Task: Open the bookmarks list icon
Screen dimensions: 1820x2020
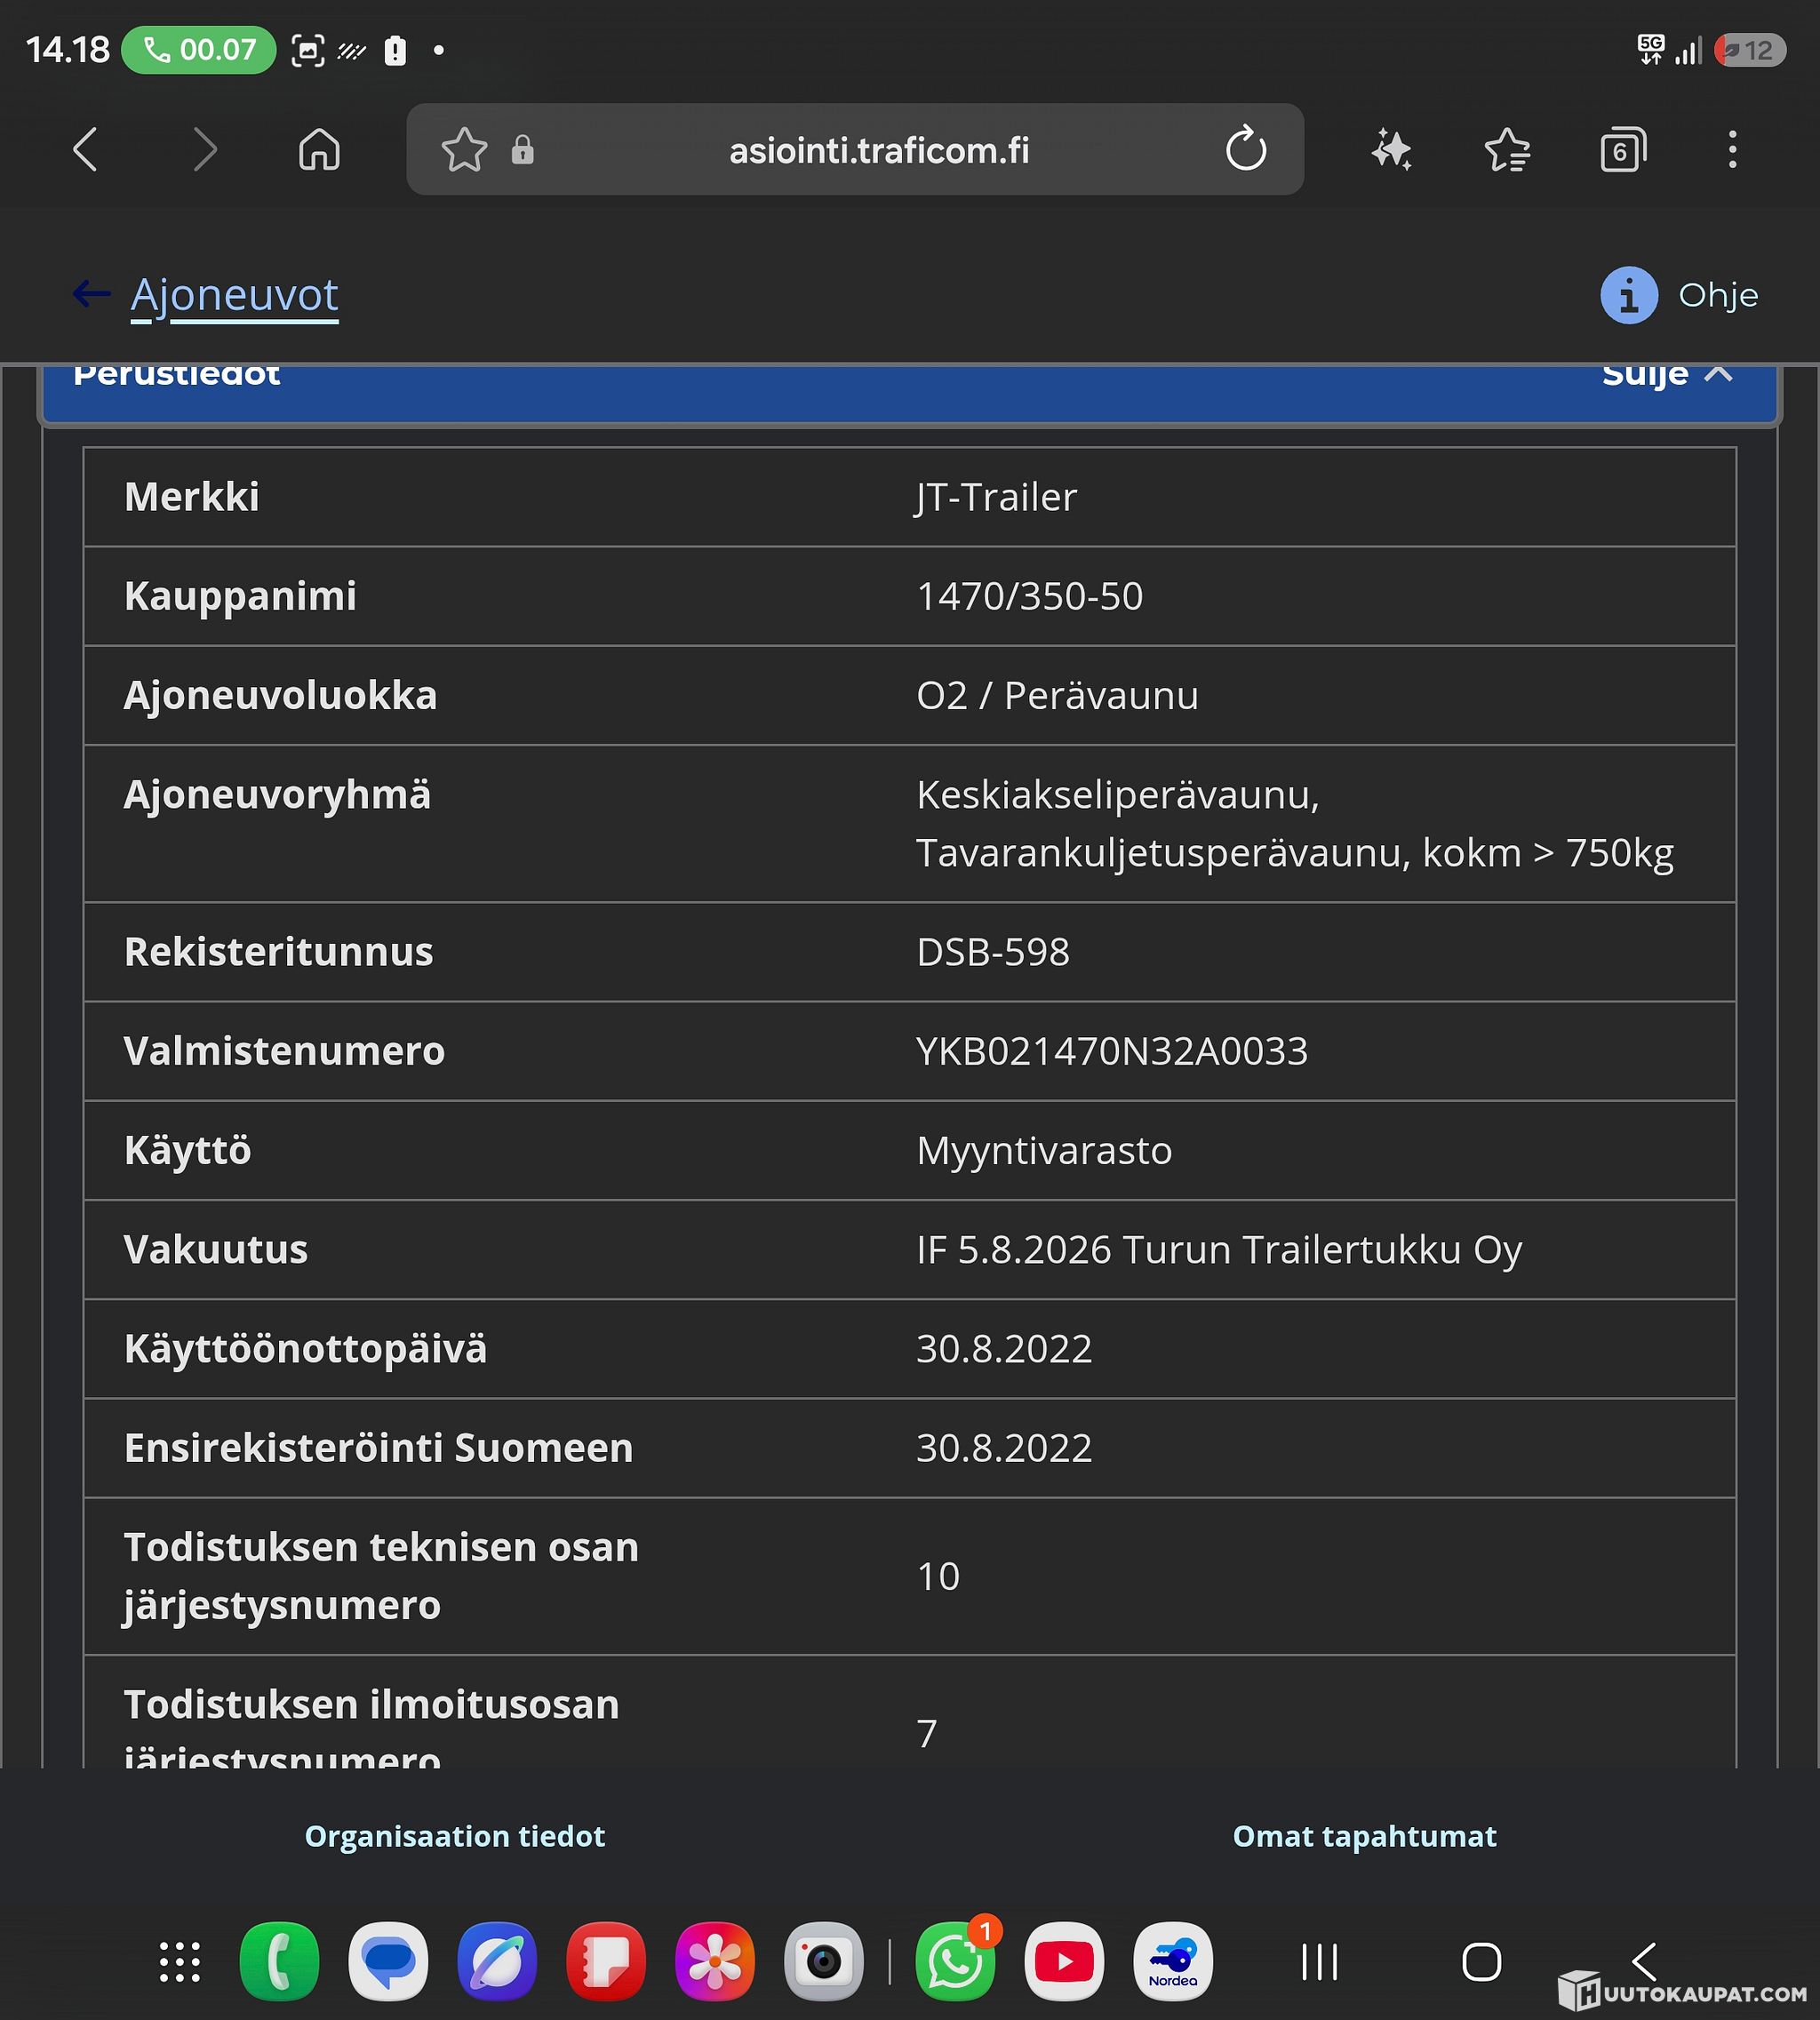Action: click(1507, 150)
